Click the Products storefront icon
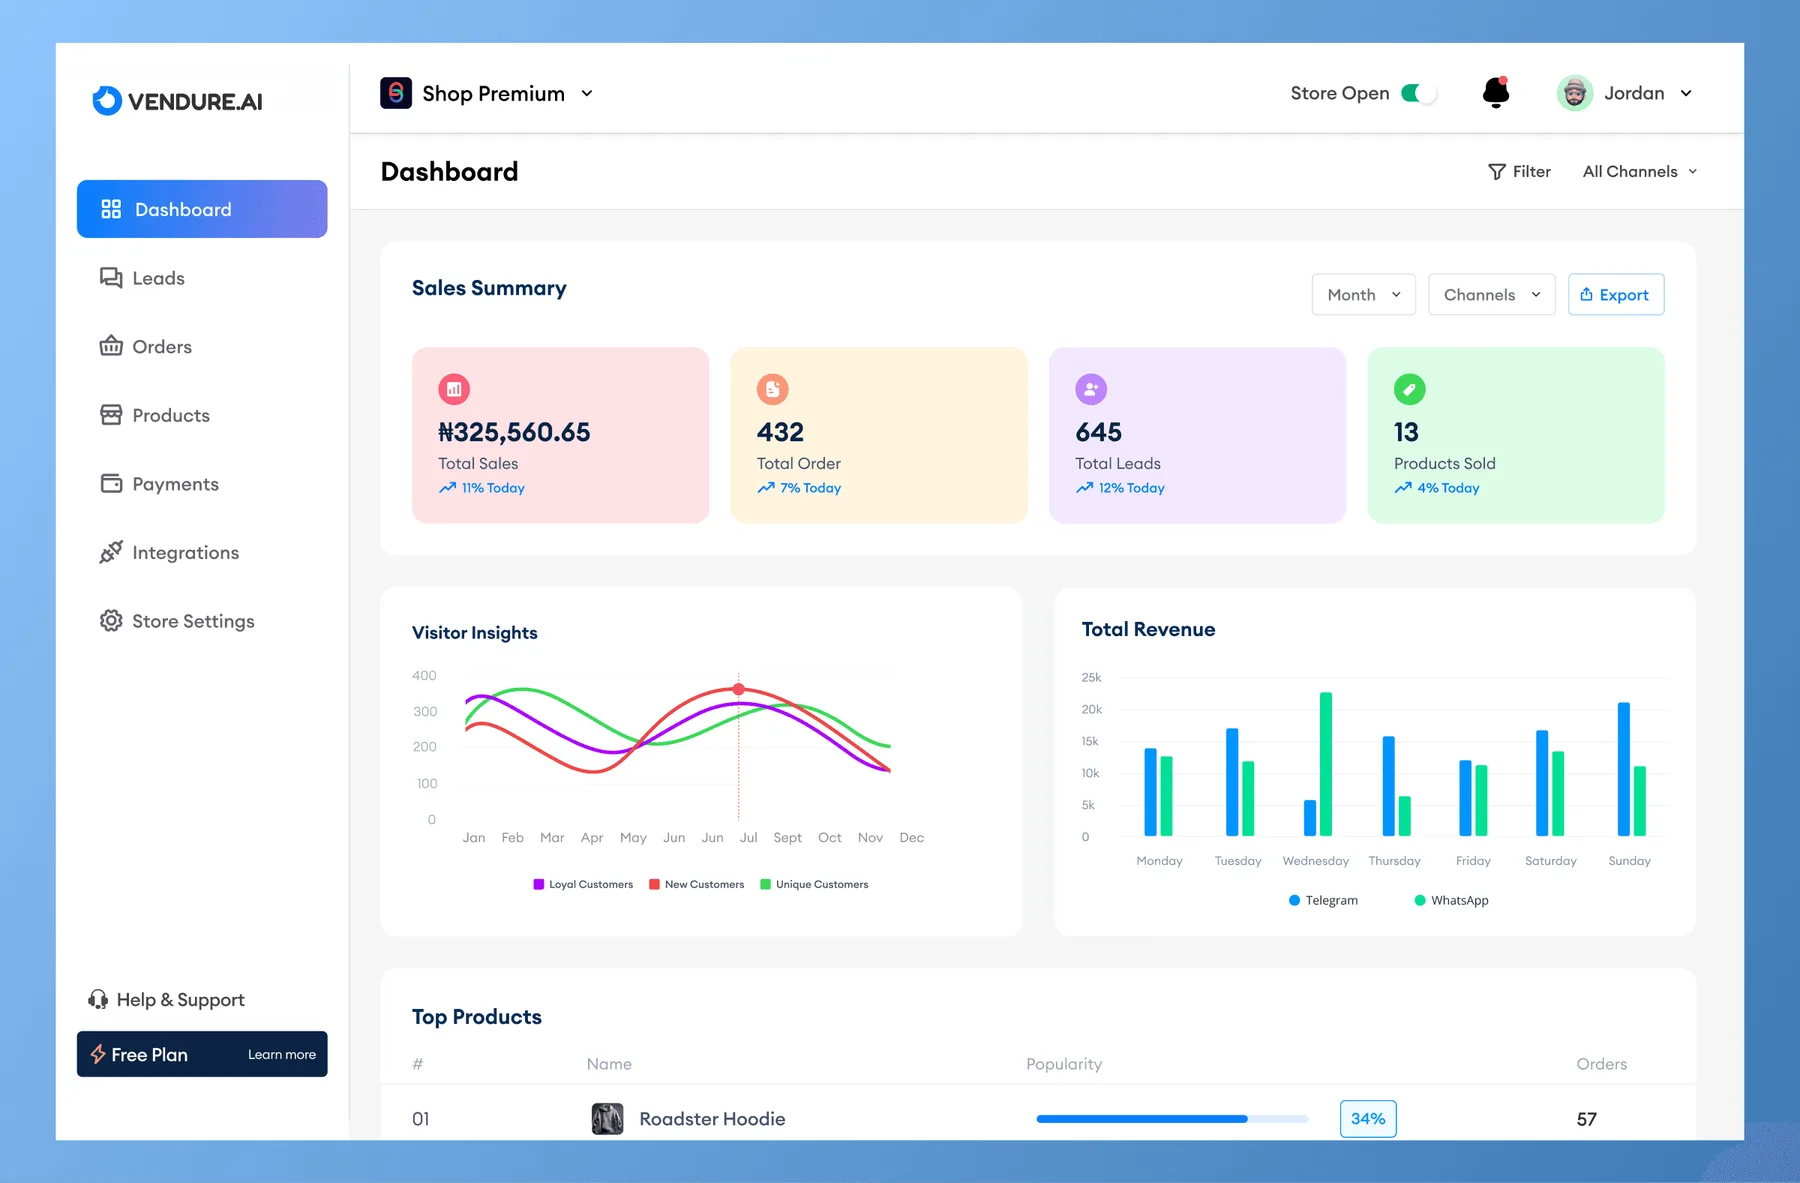Image resolution: width=1800 pixels, height=1183 pixels. tap(111, 415)
